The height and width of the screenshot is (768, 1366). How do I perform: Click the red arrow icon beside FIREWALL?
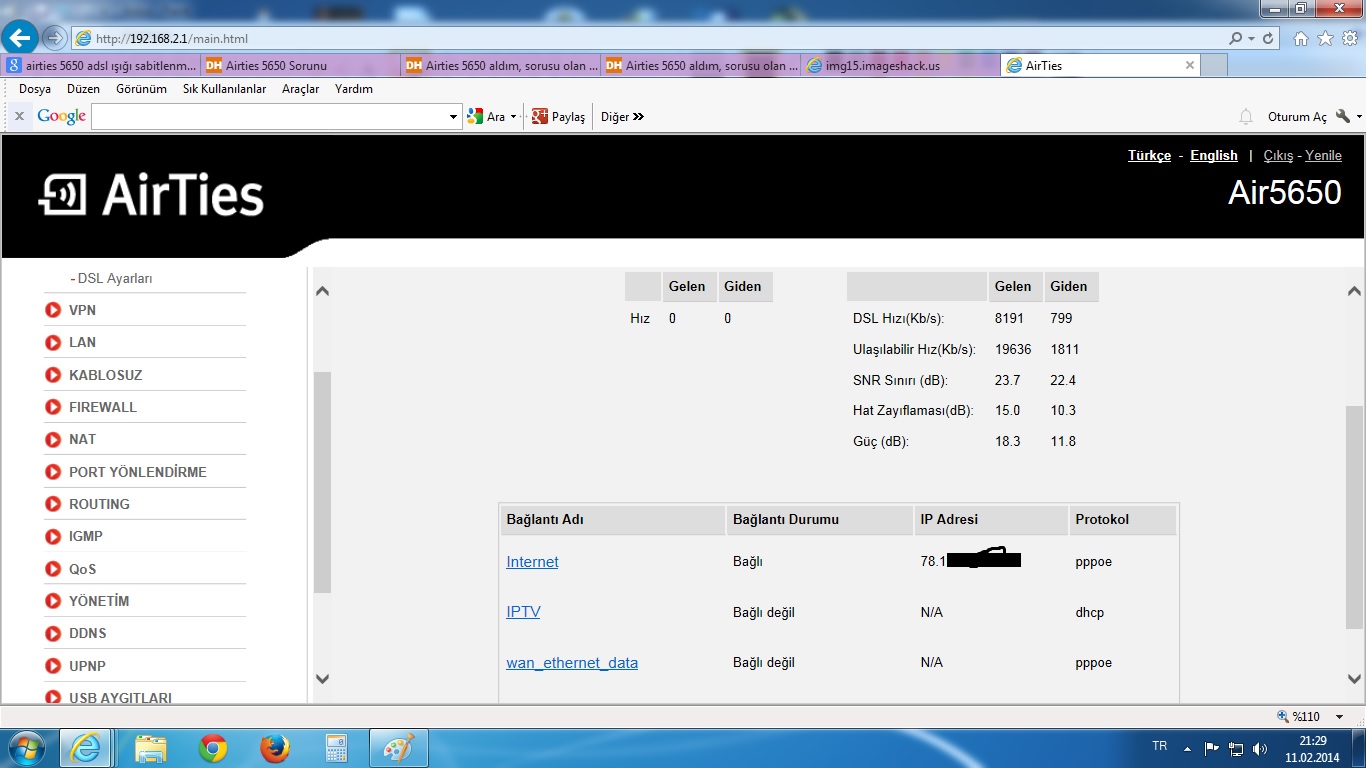click(53, 407)
